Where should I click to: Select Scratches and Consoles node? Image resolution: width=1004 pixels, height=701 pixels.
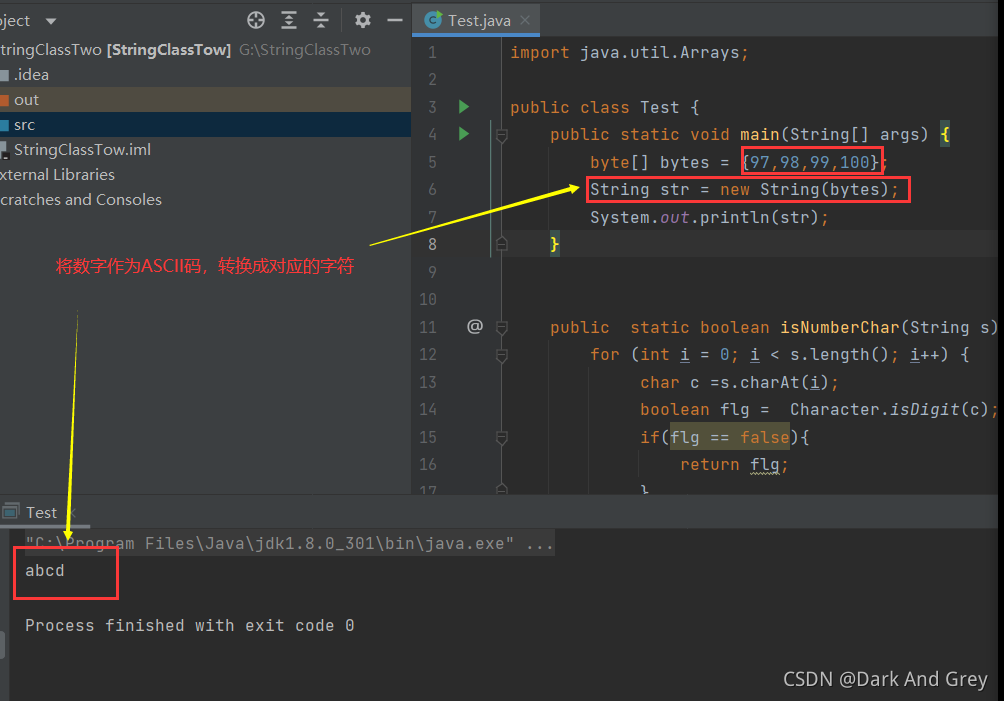205,200
